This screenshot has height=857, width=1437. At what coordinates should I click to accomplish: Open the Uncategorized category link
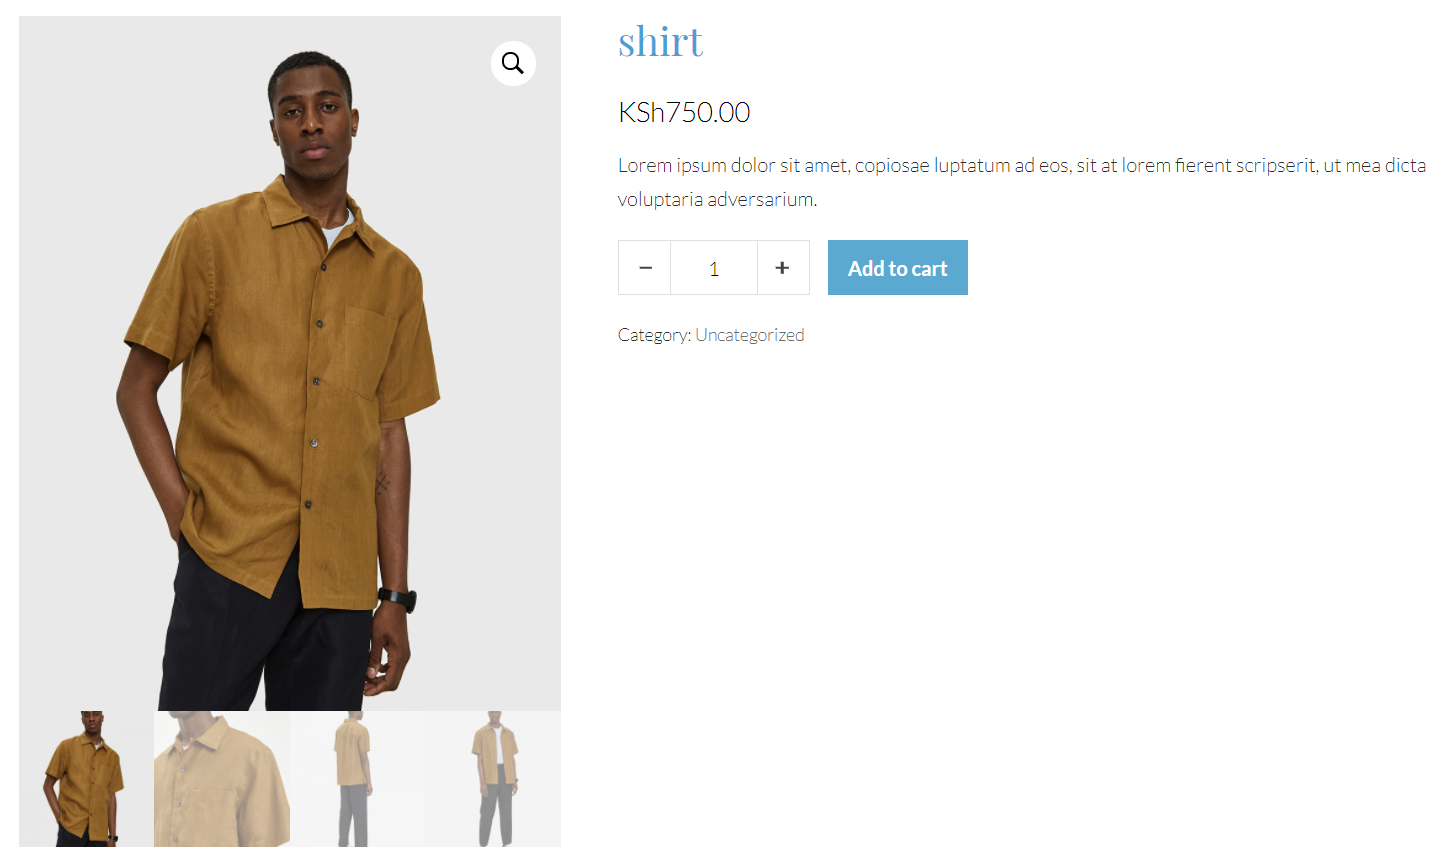[750, 335]
